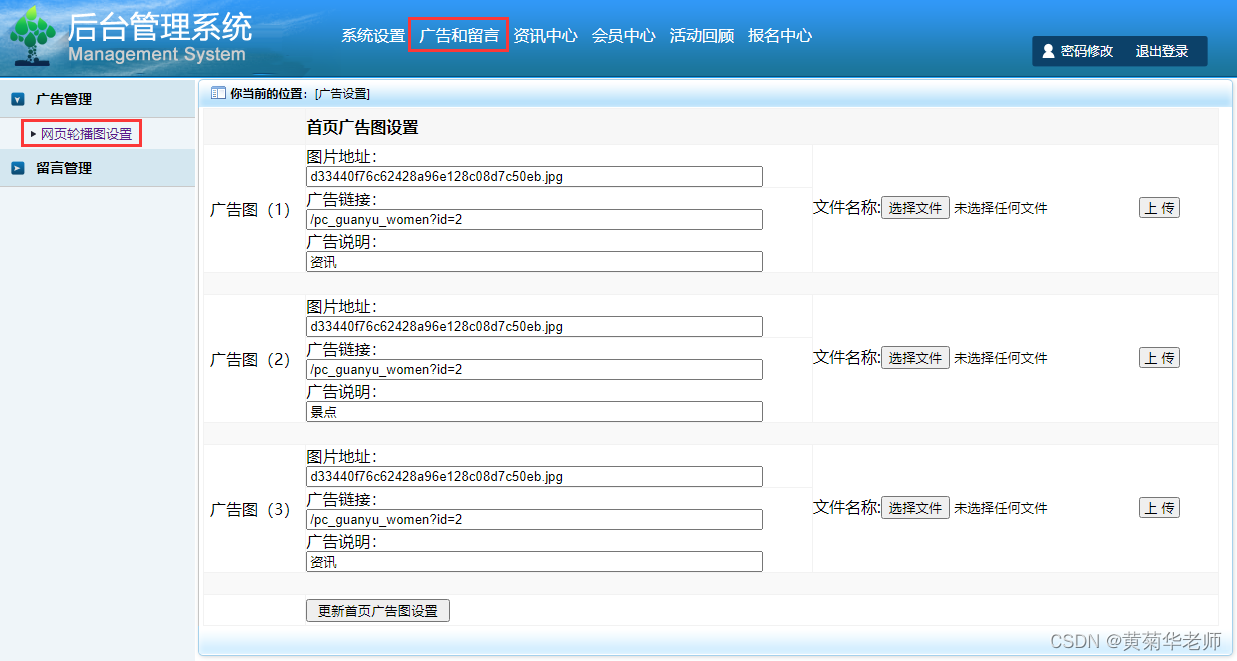
Task: Click 图片地址 field for 广告图（2）
Action: (x=534, y=327)
